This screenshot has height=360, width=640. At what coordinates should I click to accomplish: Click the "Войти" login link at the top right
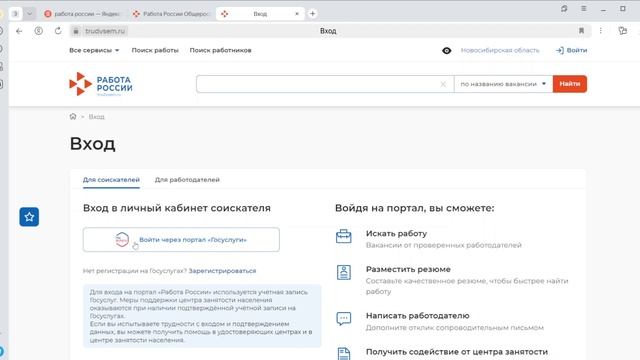(x=571, y=50)
